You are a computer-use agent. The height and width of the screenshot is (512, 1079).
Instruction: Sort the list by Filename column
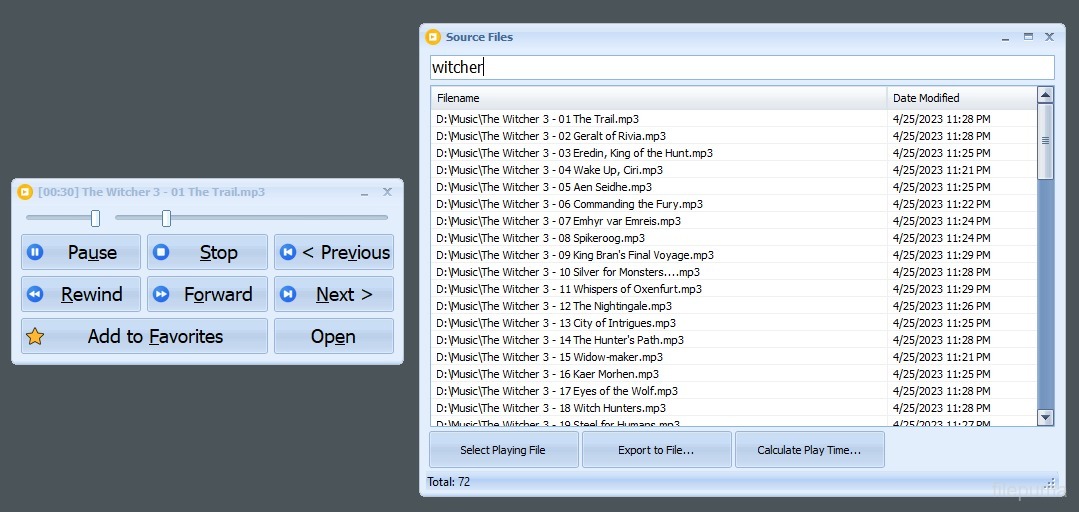pyautogui.click(x=658, y=98)
